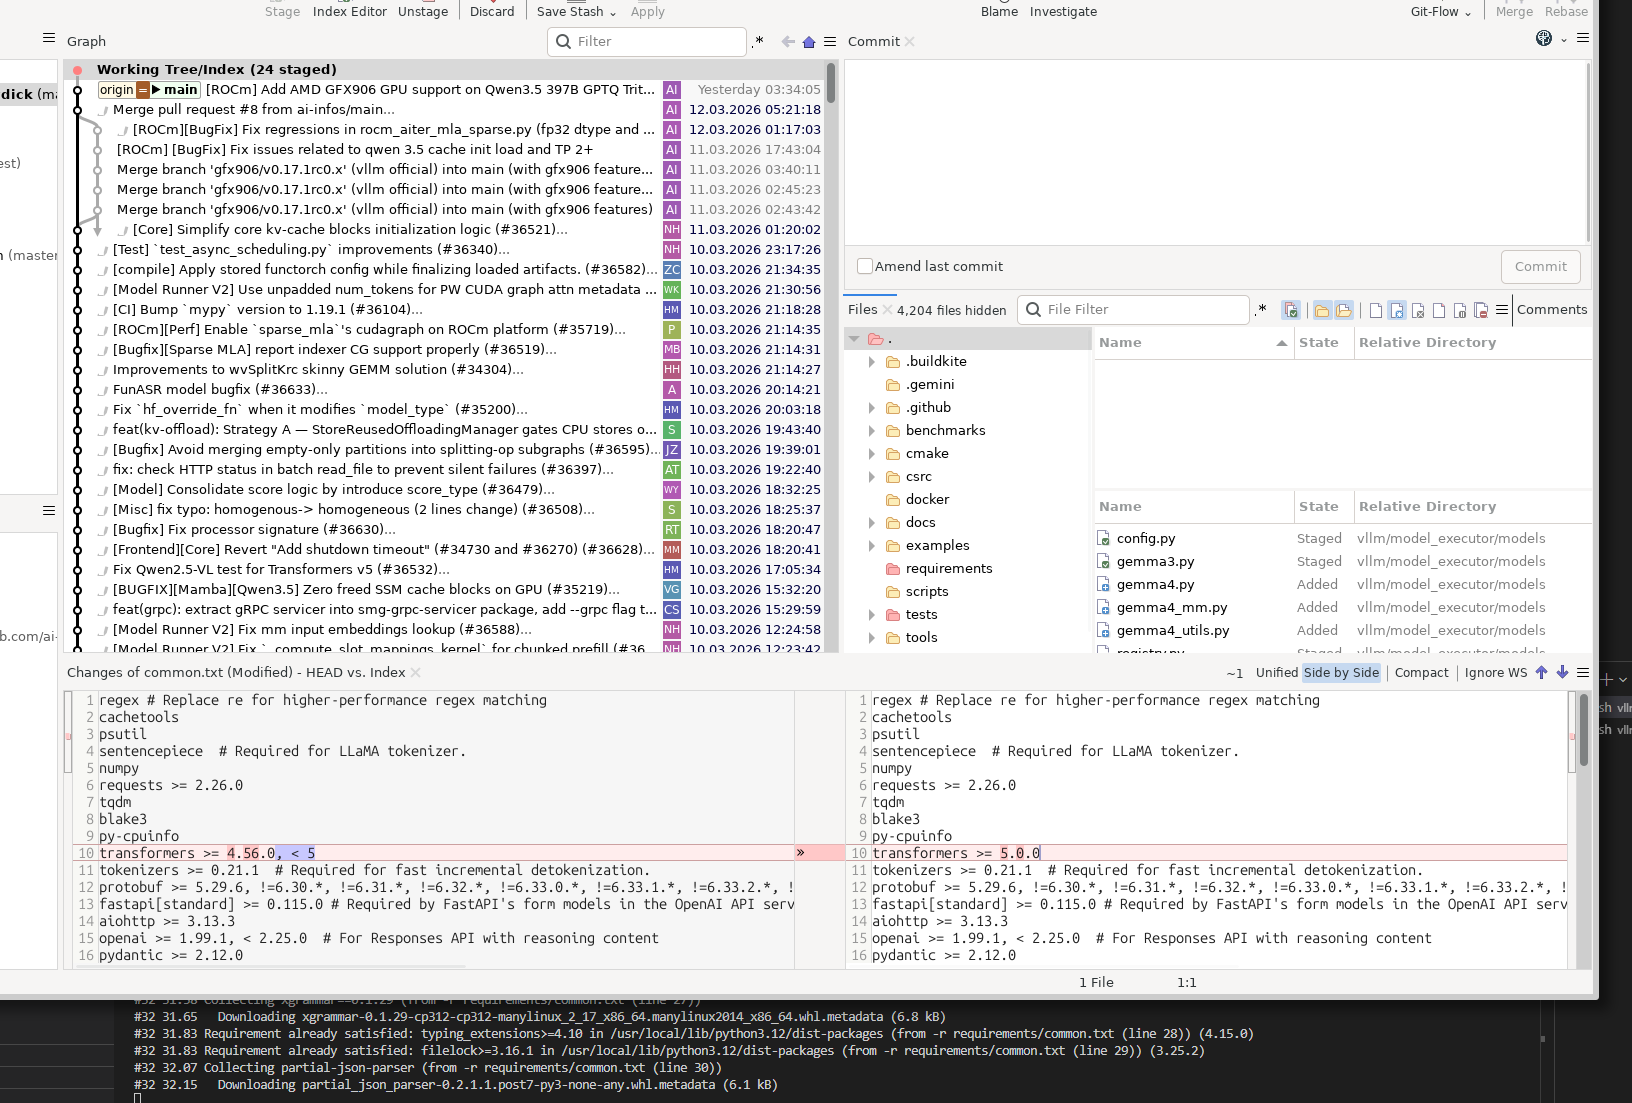Viewport: 1632px width, 1103px height.
Task: Open the Comments tab
Action: [1551, 310]
